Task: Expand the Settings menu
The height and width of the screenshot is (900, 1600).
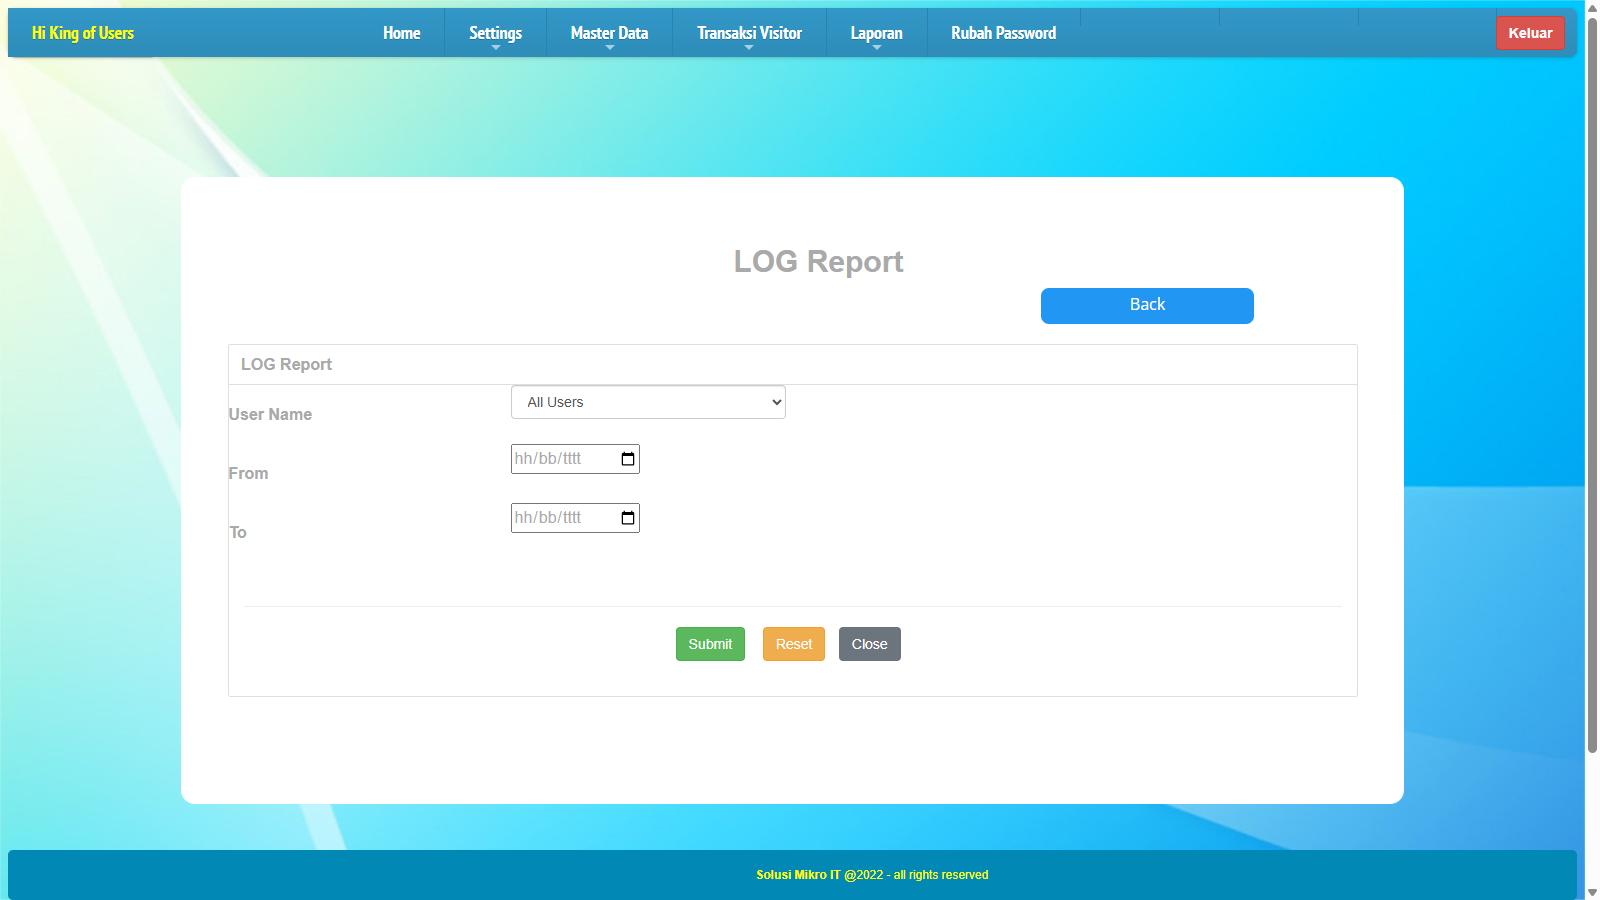Action: [495, 33]
